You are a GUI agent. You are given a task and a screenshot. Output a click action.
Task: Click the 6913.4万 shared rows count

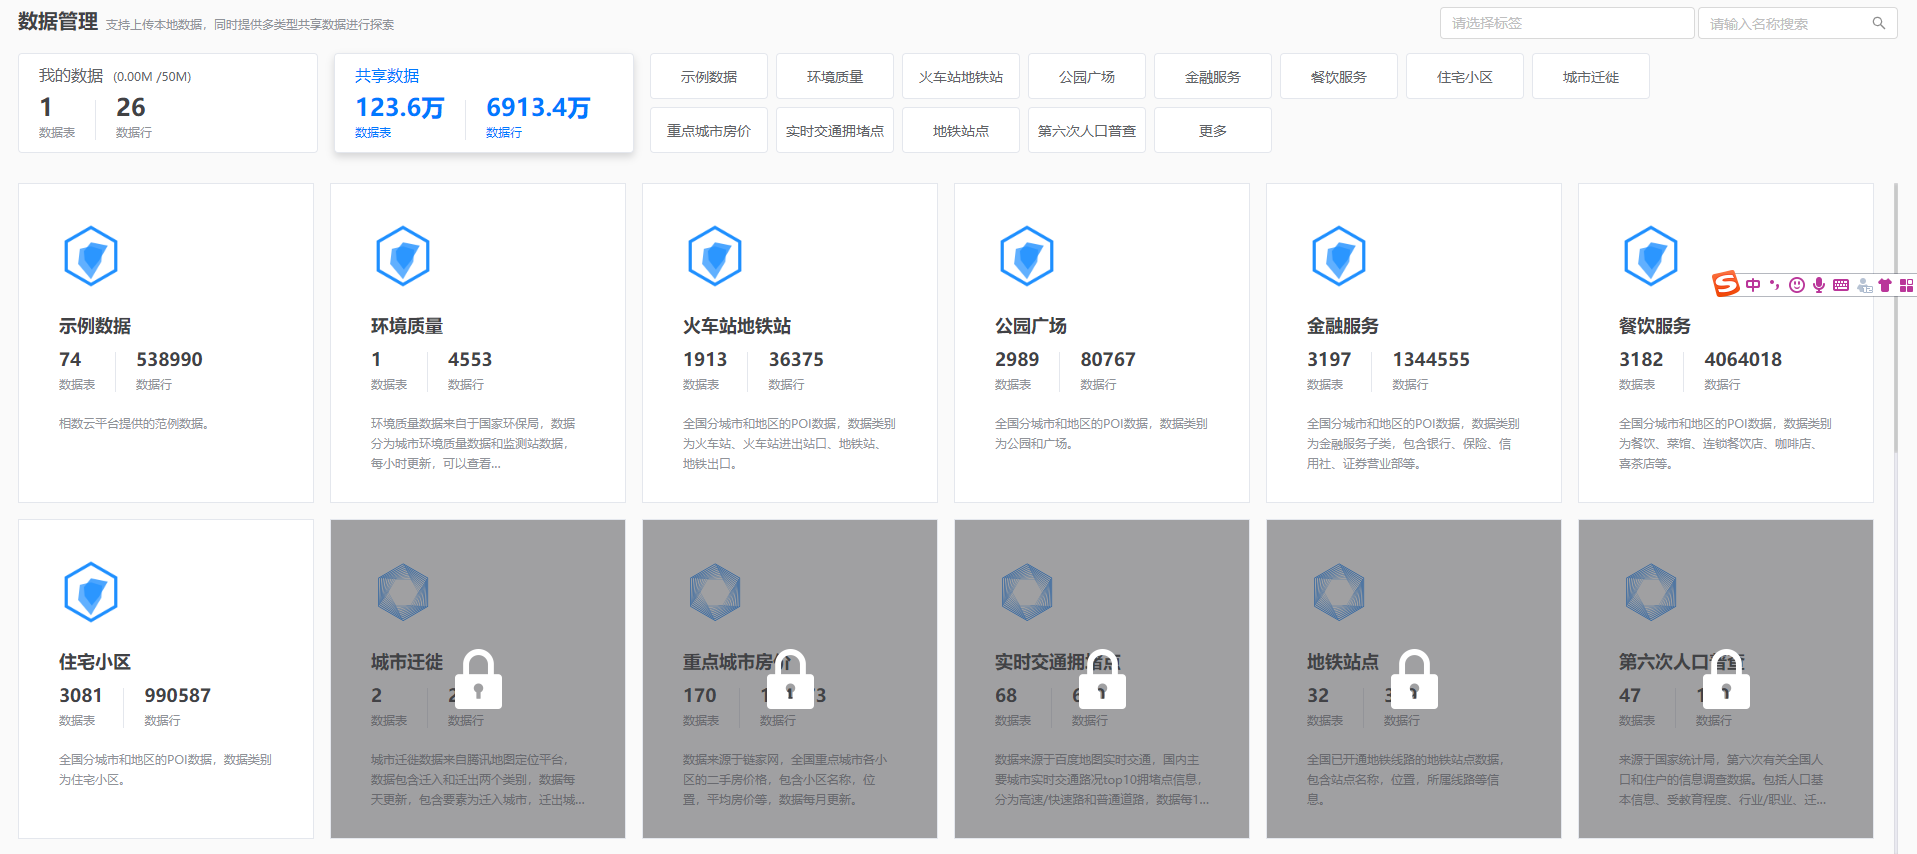538,107
